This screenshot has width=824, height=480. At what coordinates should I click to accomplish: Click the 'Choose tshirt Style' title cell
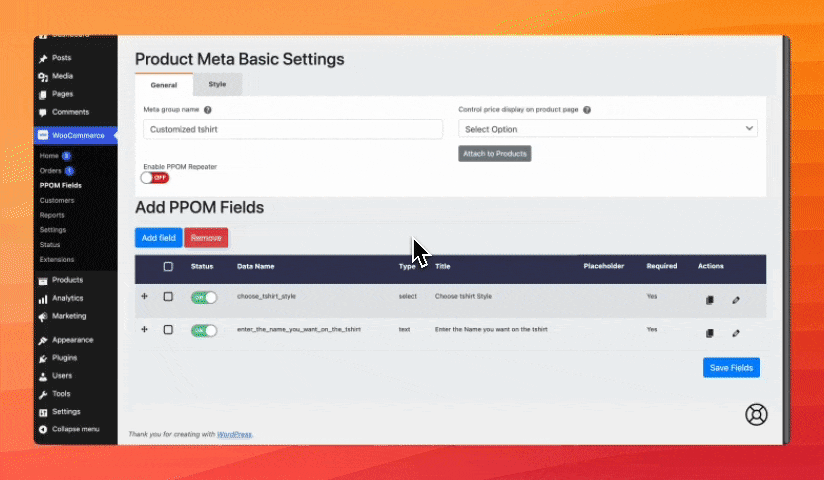[463, 297]
